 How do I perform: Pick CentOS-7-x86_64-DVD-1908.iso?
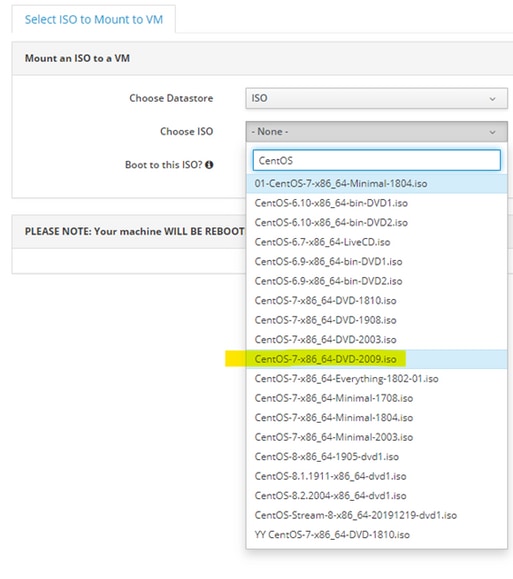376,320
